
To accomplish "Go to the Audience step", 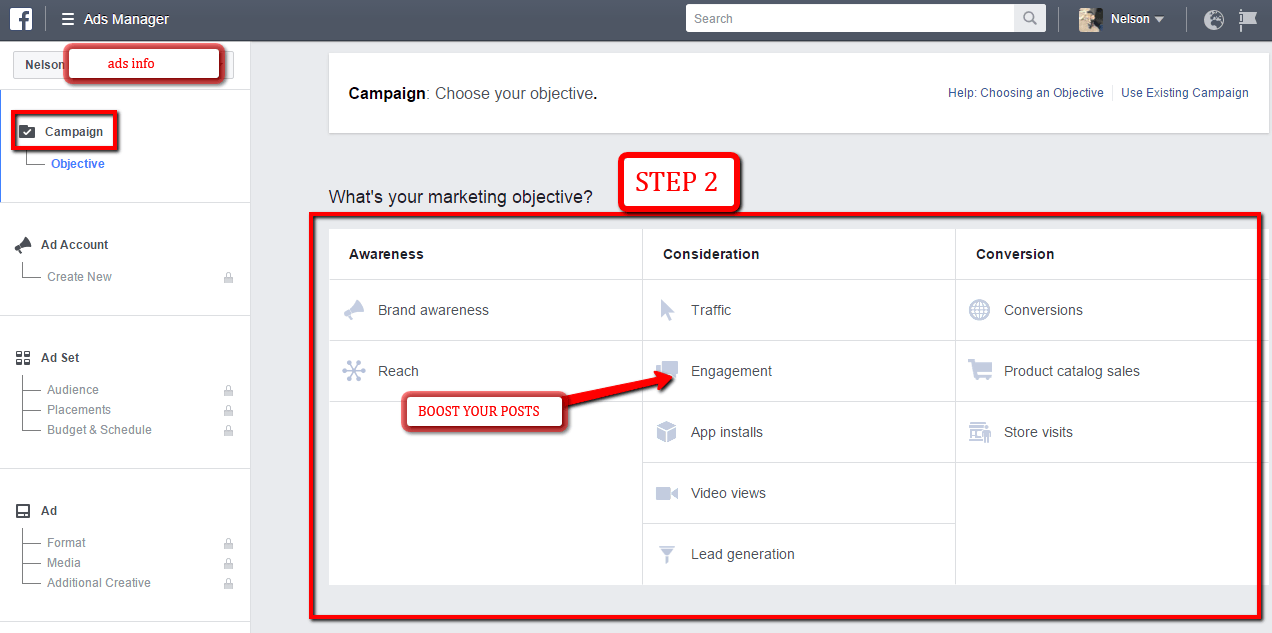I will (x=73, y=390).
